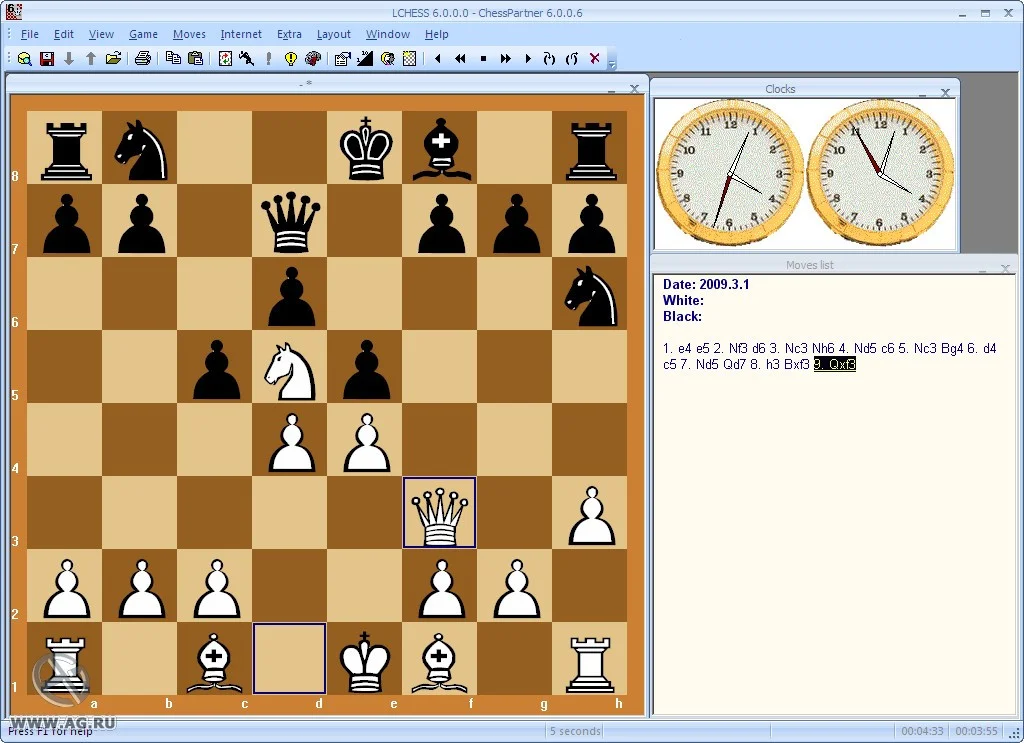This screenshot has width=1024, height=743.
Task: Click the redo curved arrow icon
Action: click(549, 59)
